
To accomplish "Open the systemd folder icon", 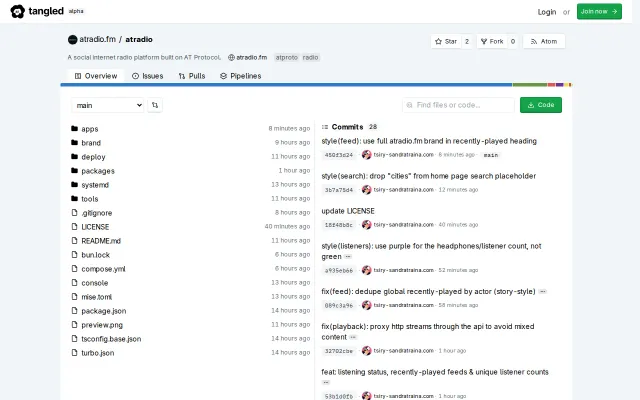I will (x=74, y=184).
